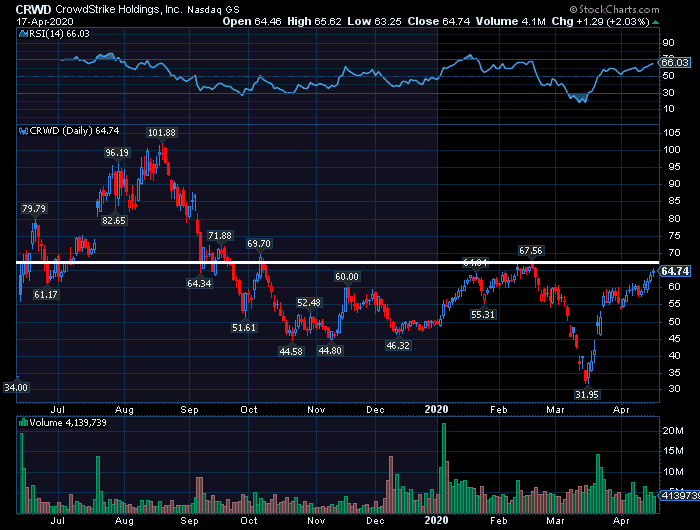The image size is (700, 530).
Task: Click the 44.80 low price label
Action: (x=330, y=351)
